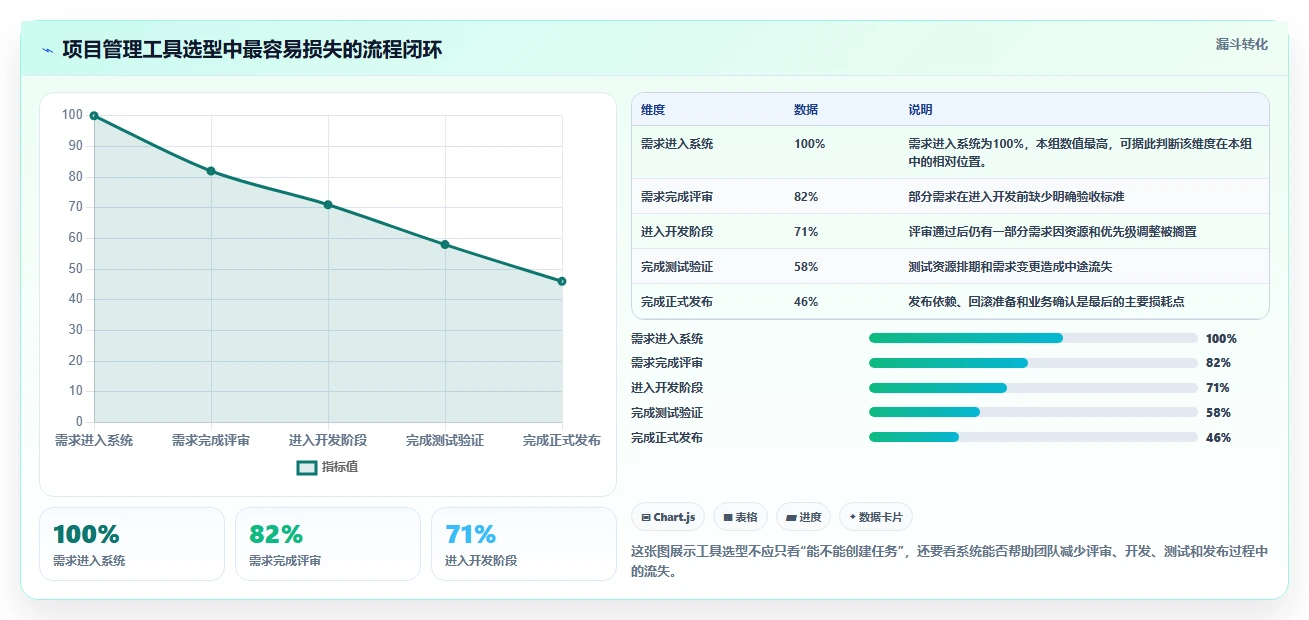Click the chart data point for 需求完成评审
Image resolution: width=1309 pixels, height=620 pixels.
211,171
